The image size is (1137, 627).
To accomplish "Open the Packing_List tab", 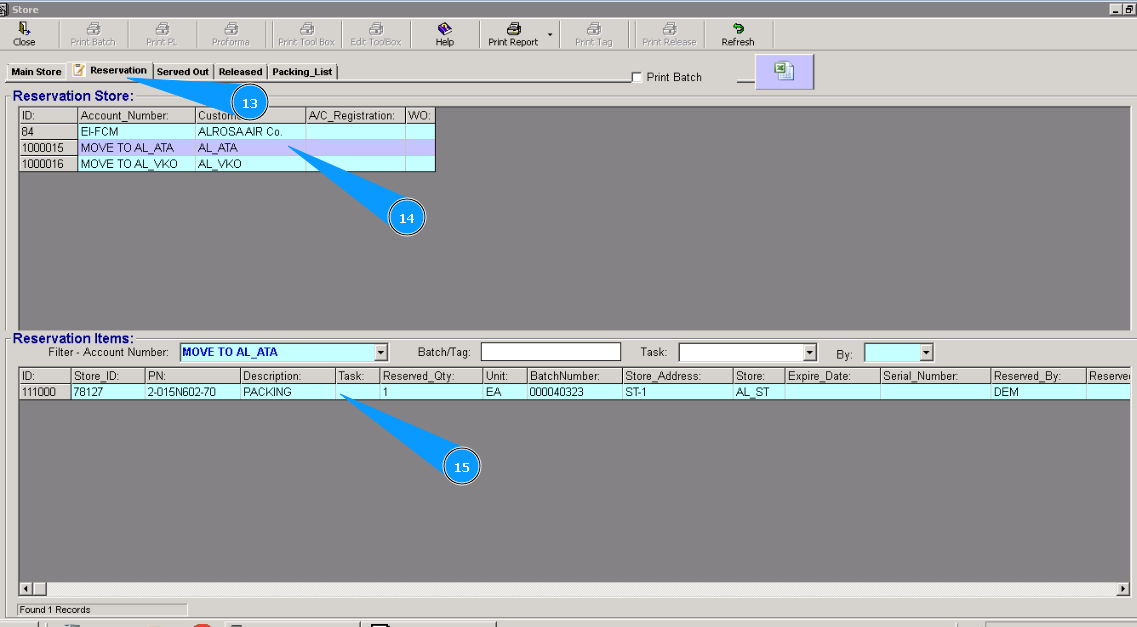I will click(302, 72).
